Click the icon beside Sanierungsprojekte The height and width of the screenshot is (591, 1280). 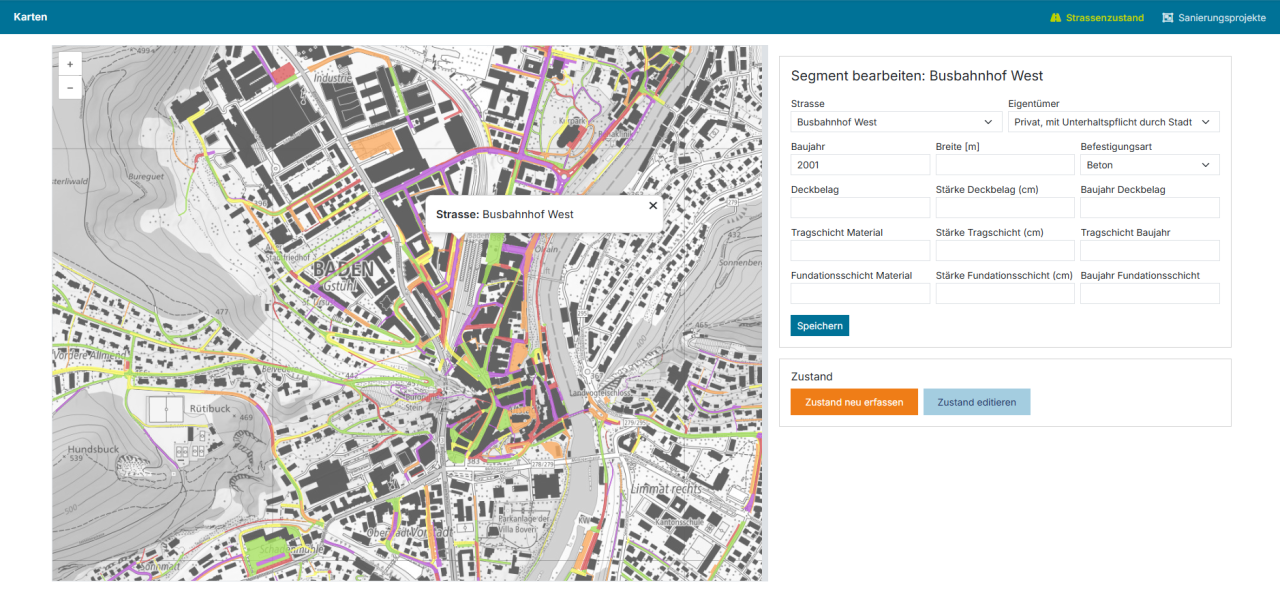click(x=1167, y=17)
